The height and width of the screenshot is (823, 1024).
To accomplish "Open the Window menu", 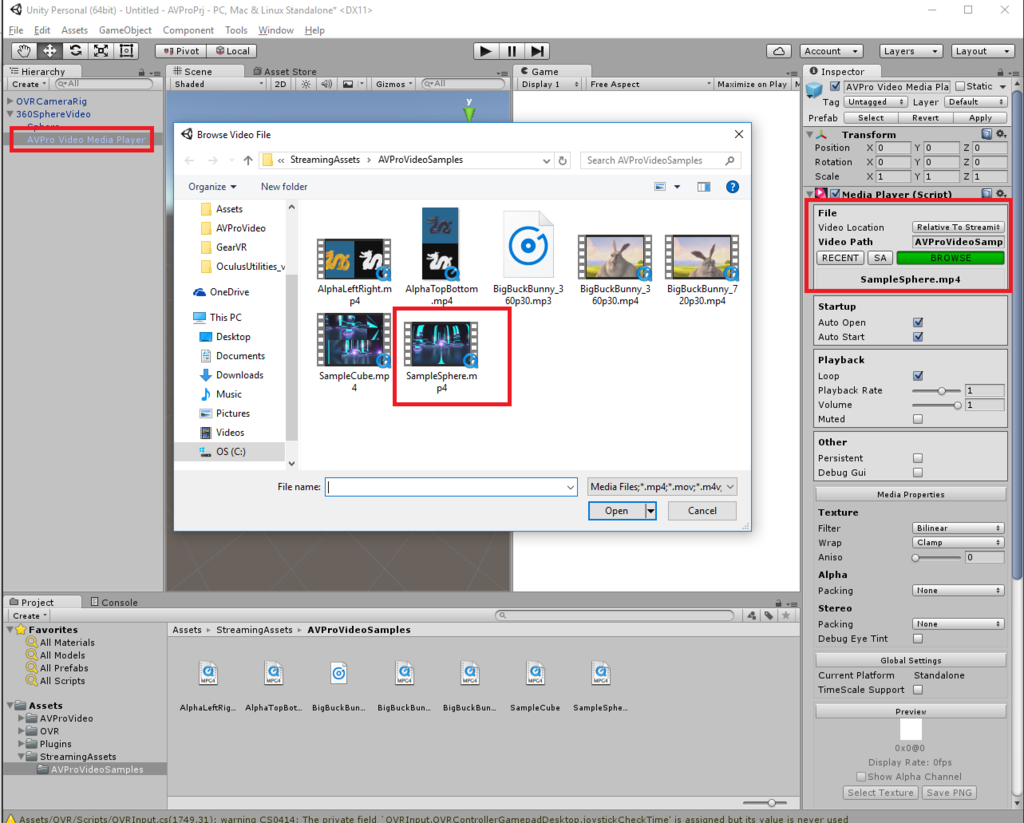I will 276,30.
